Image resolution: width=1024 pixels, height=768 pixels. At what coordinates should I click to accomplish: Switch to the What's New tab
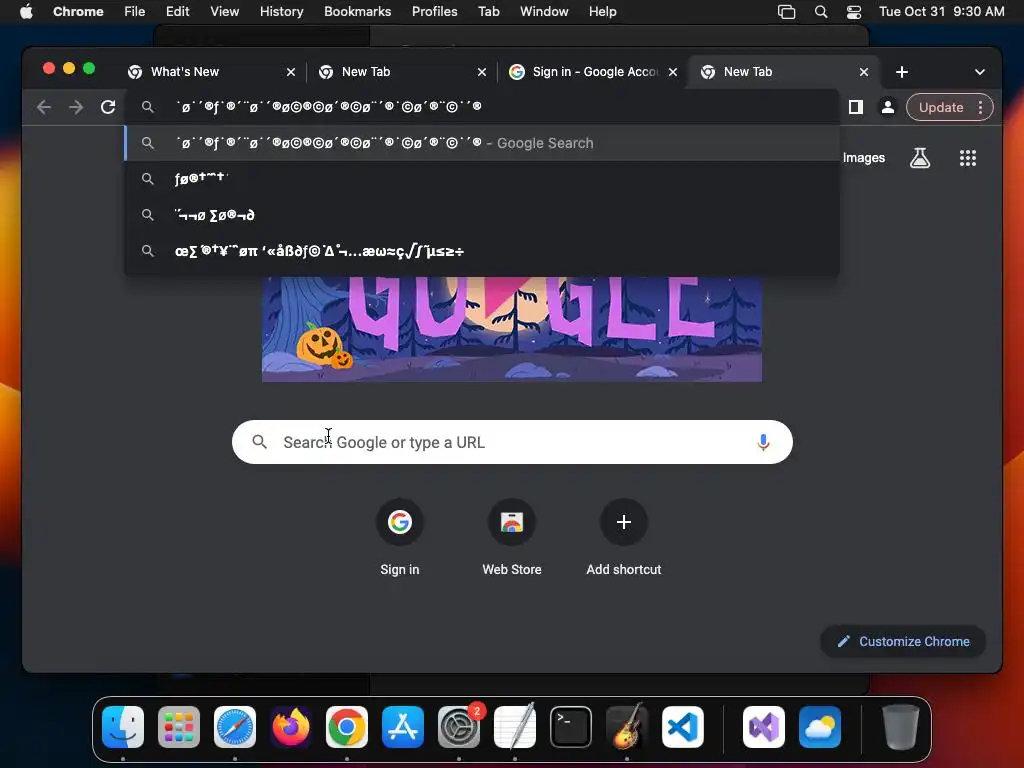click(210, 72)
